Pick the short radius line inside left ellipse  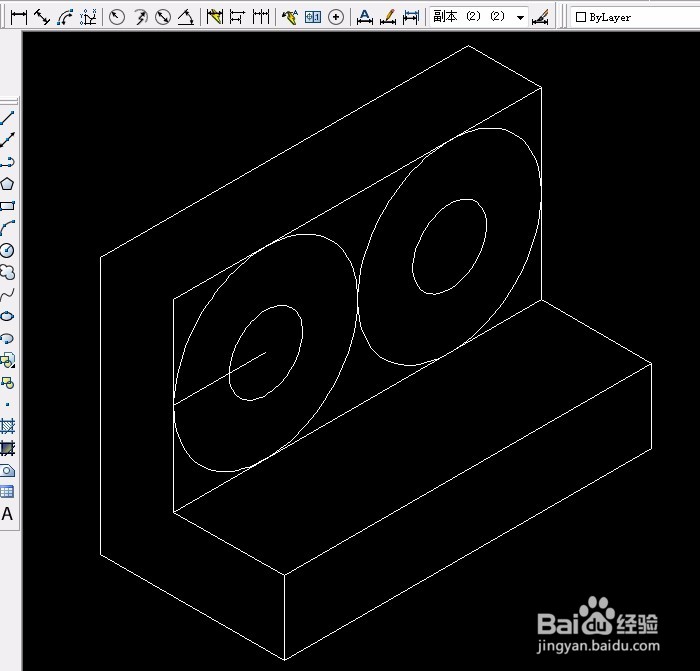pos(220,379)
